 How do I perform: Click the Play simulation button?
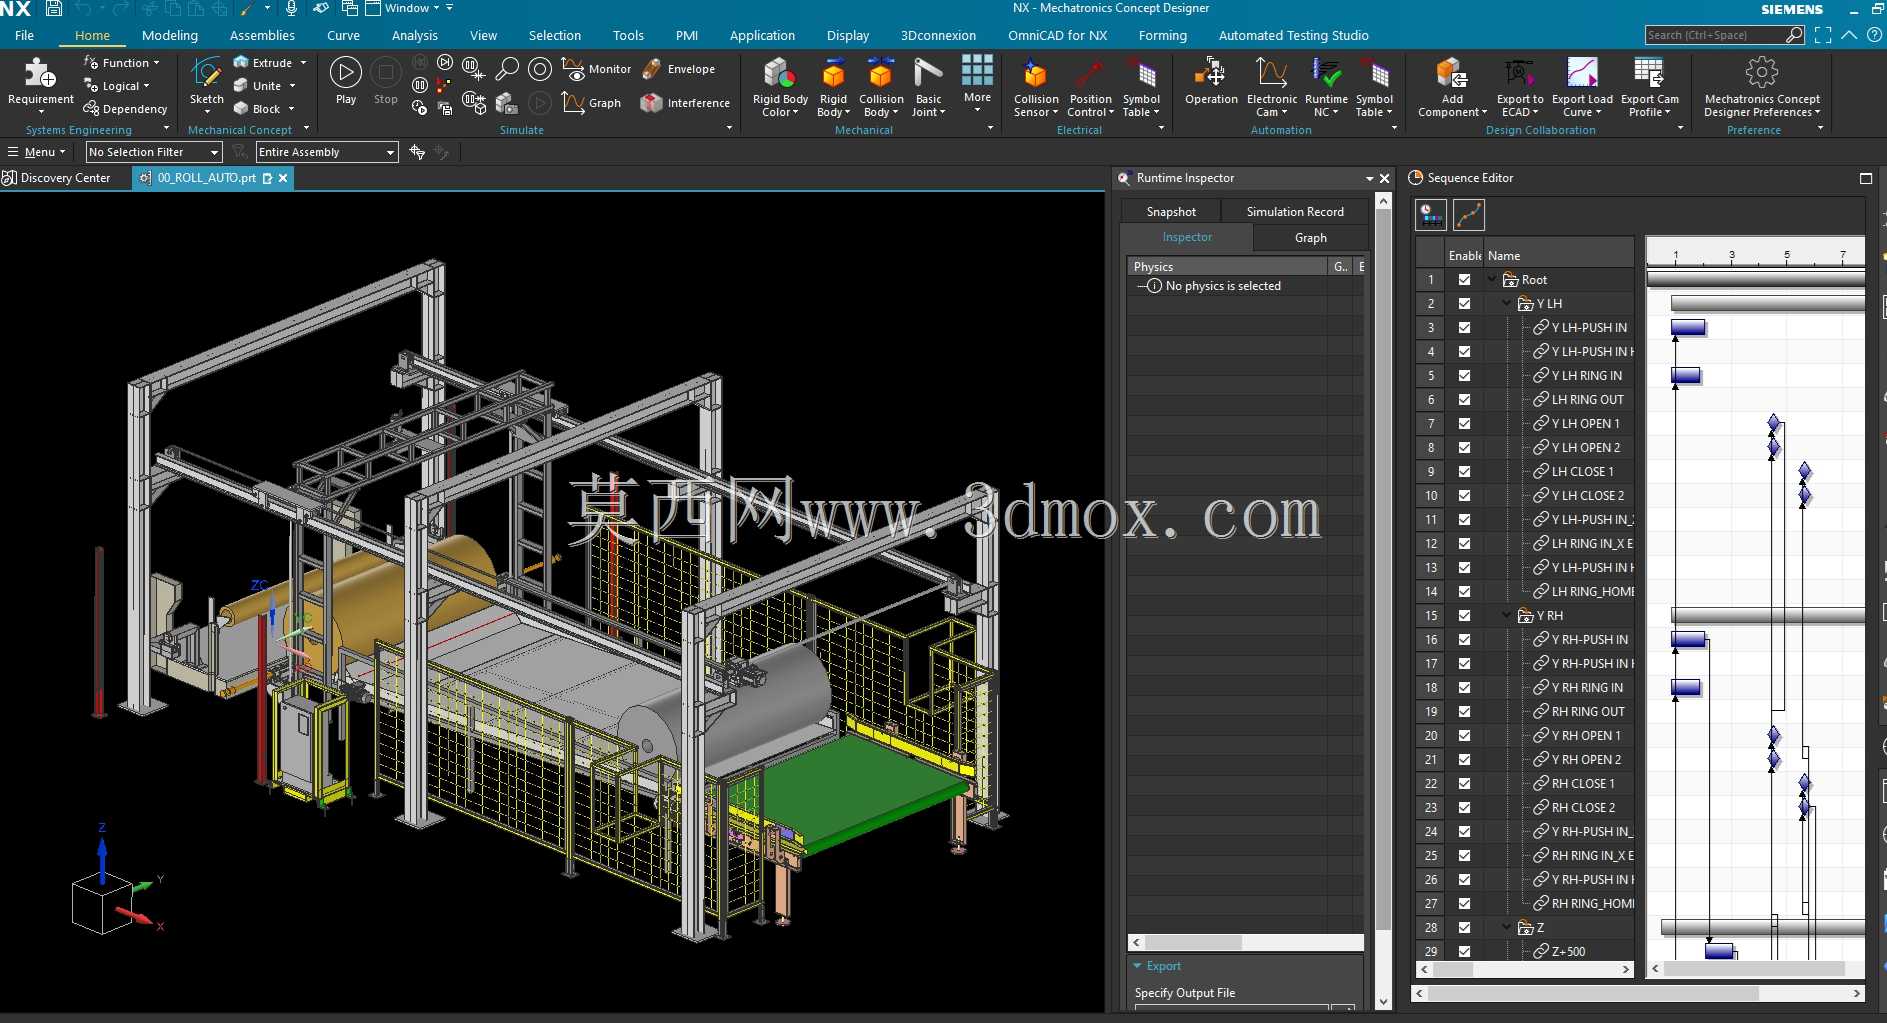345,80
